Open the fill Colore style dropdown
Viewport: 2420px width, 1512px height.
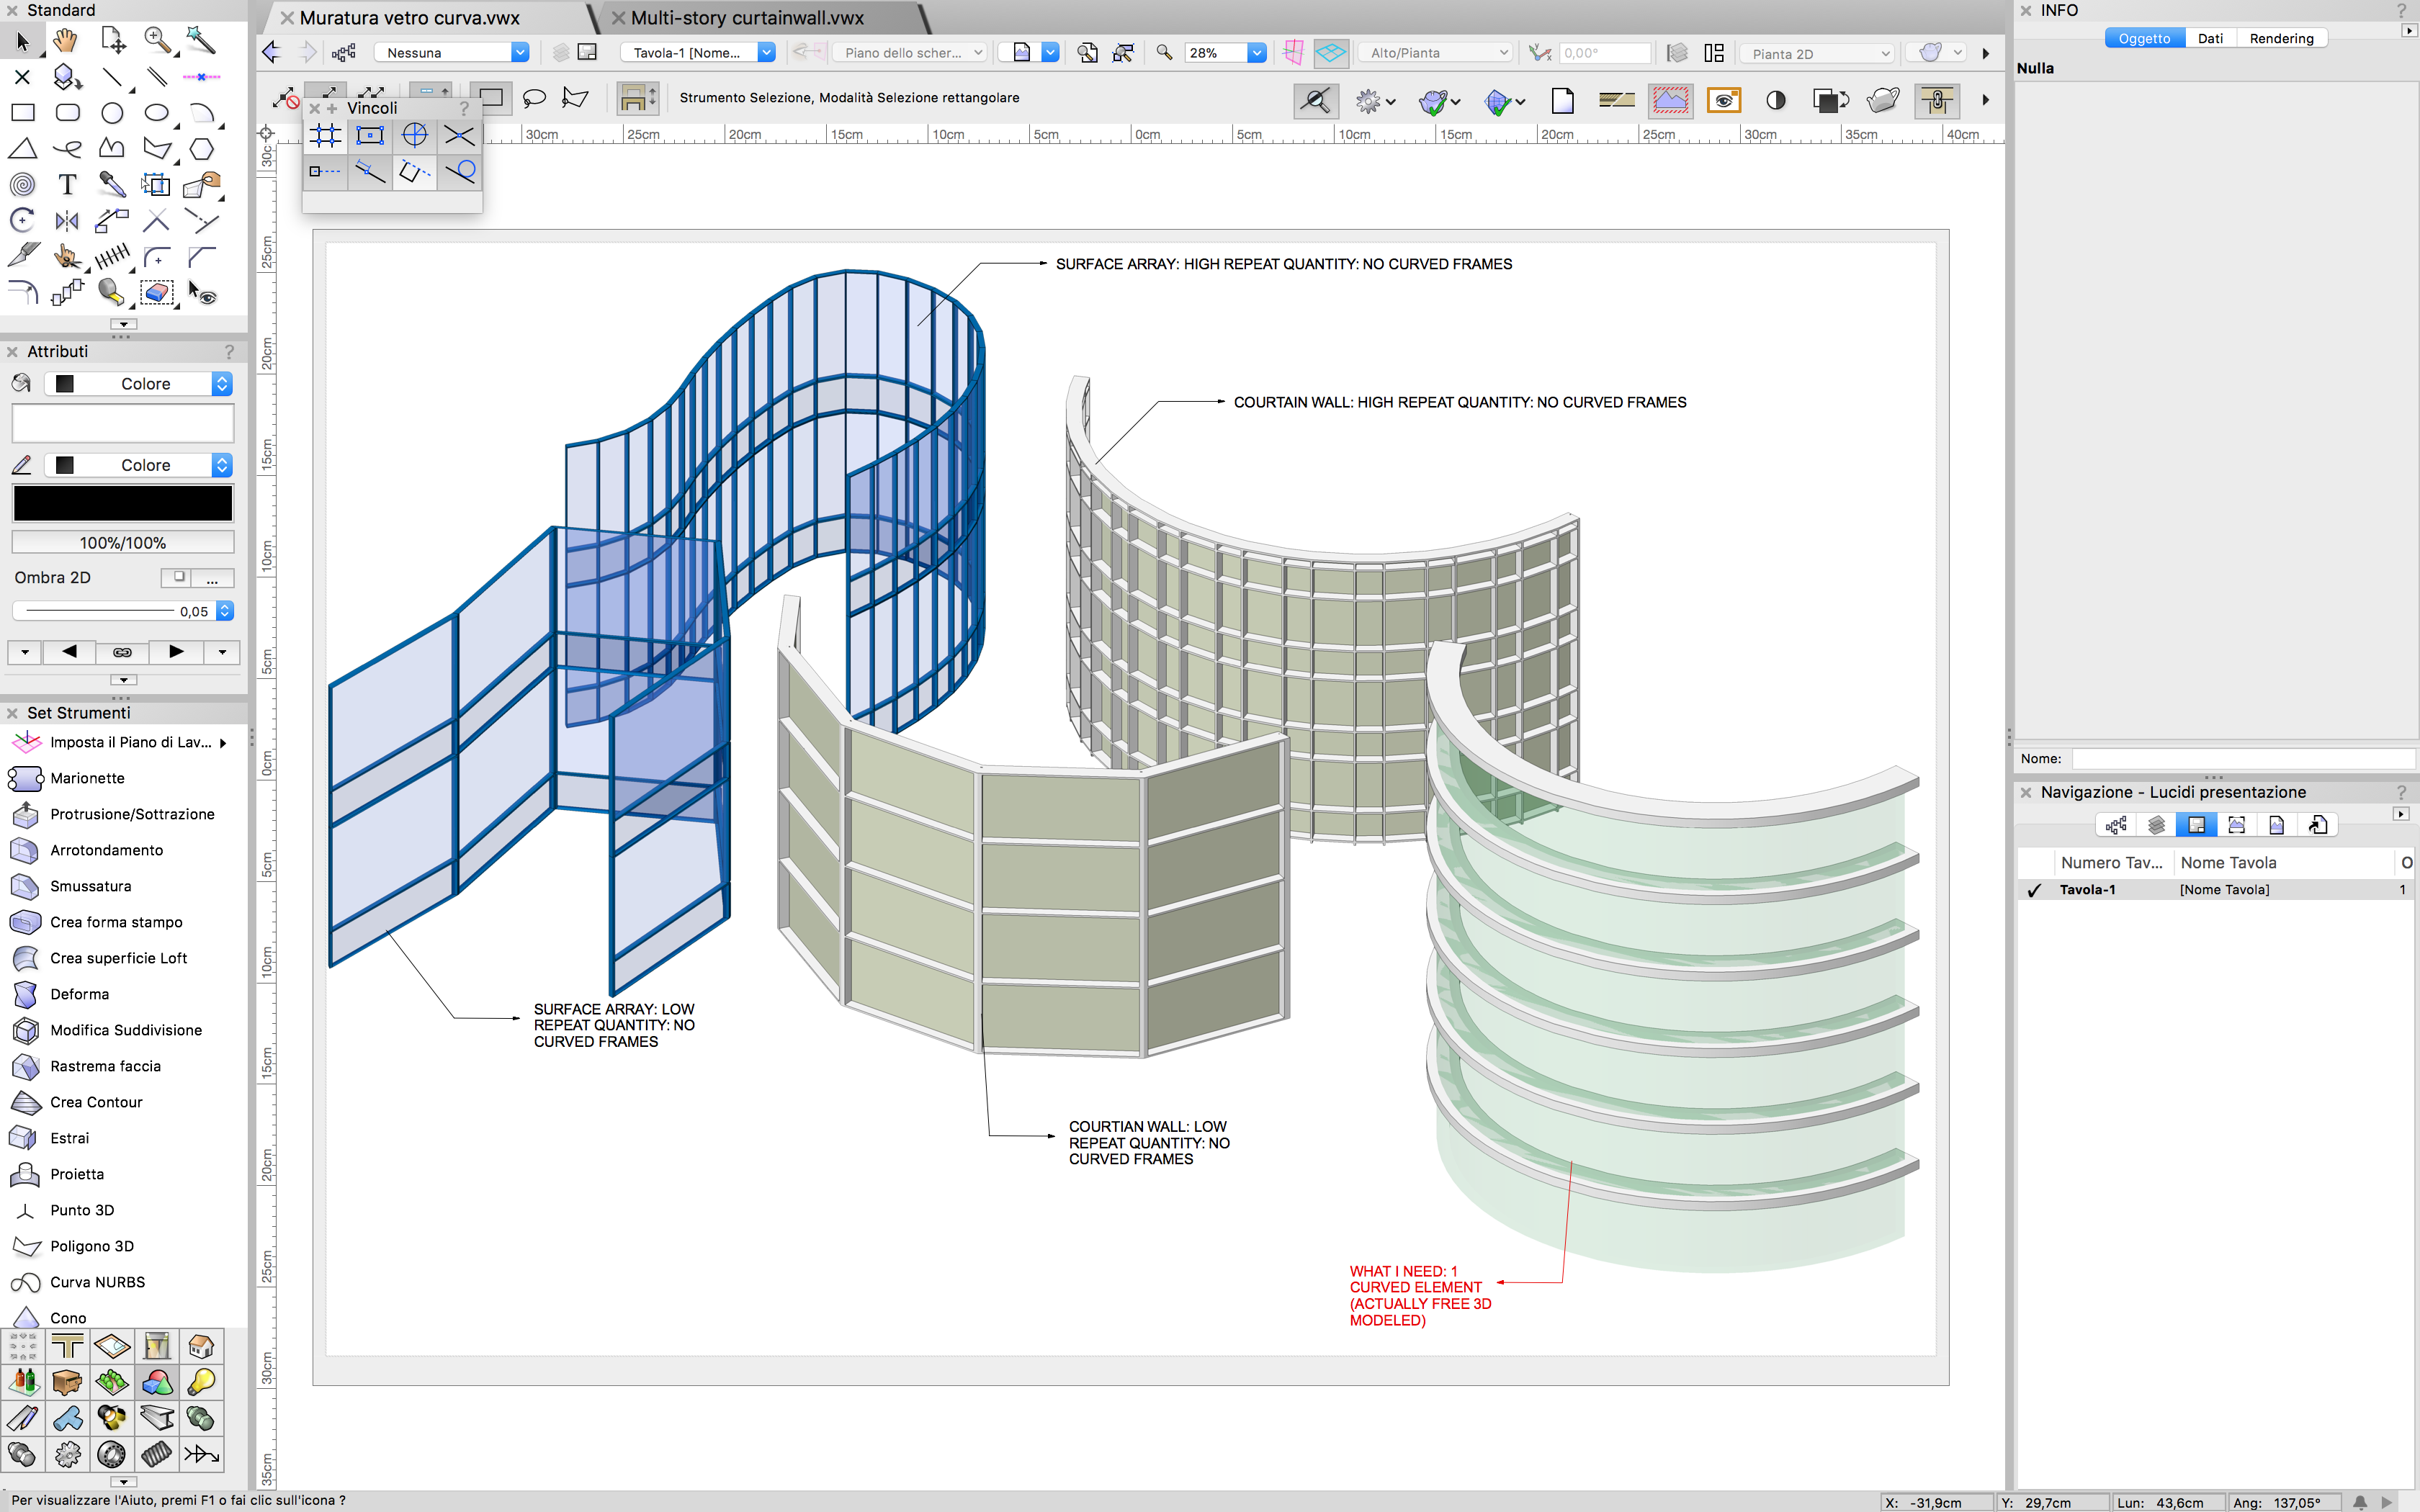(222, 384)
